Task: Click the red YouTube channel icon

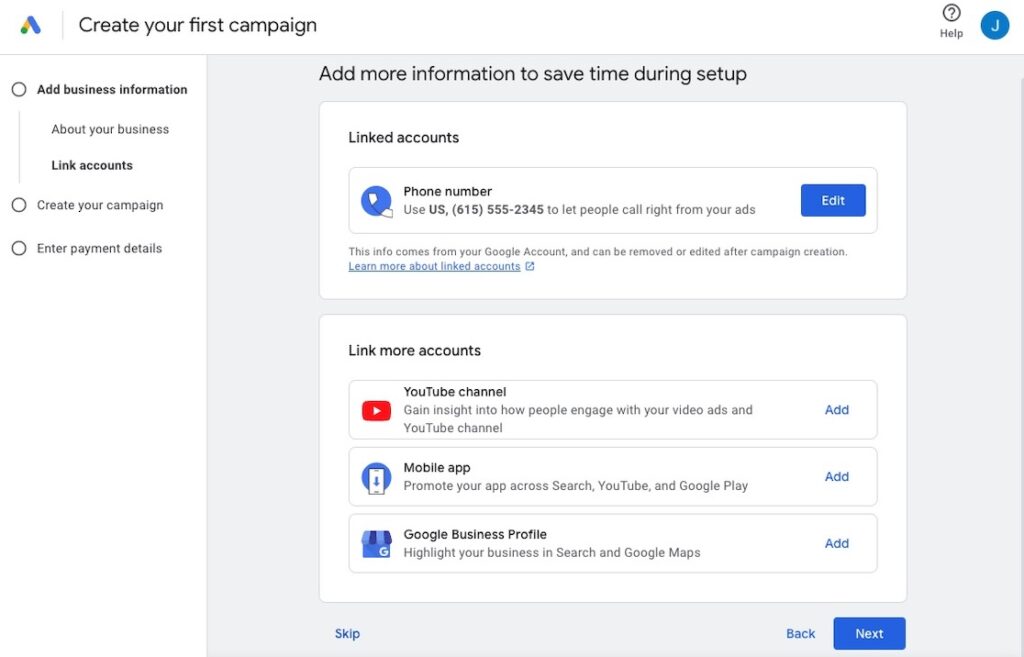Action: [376, 410]
